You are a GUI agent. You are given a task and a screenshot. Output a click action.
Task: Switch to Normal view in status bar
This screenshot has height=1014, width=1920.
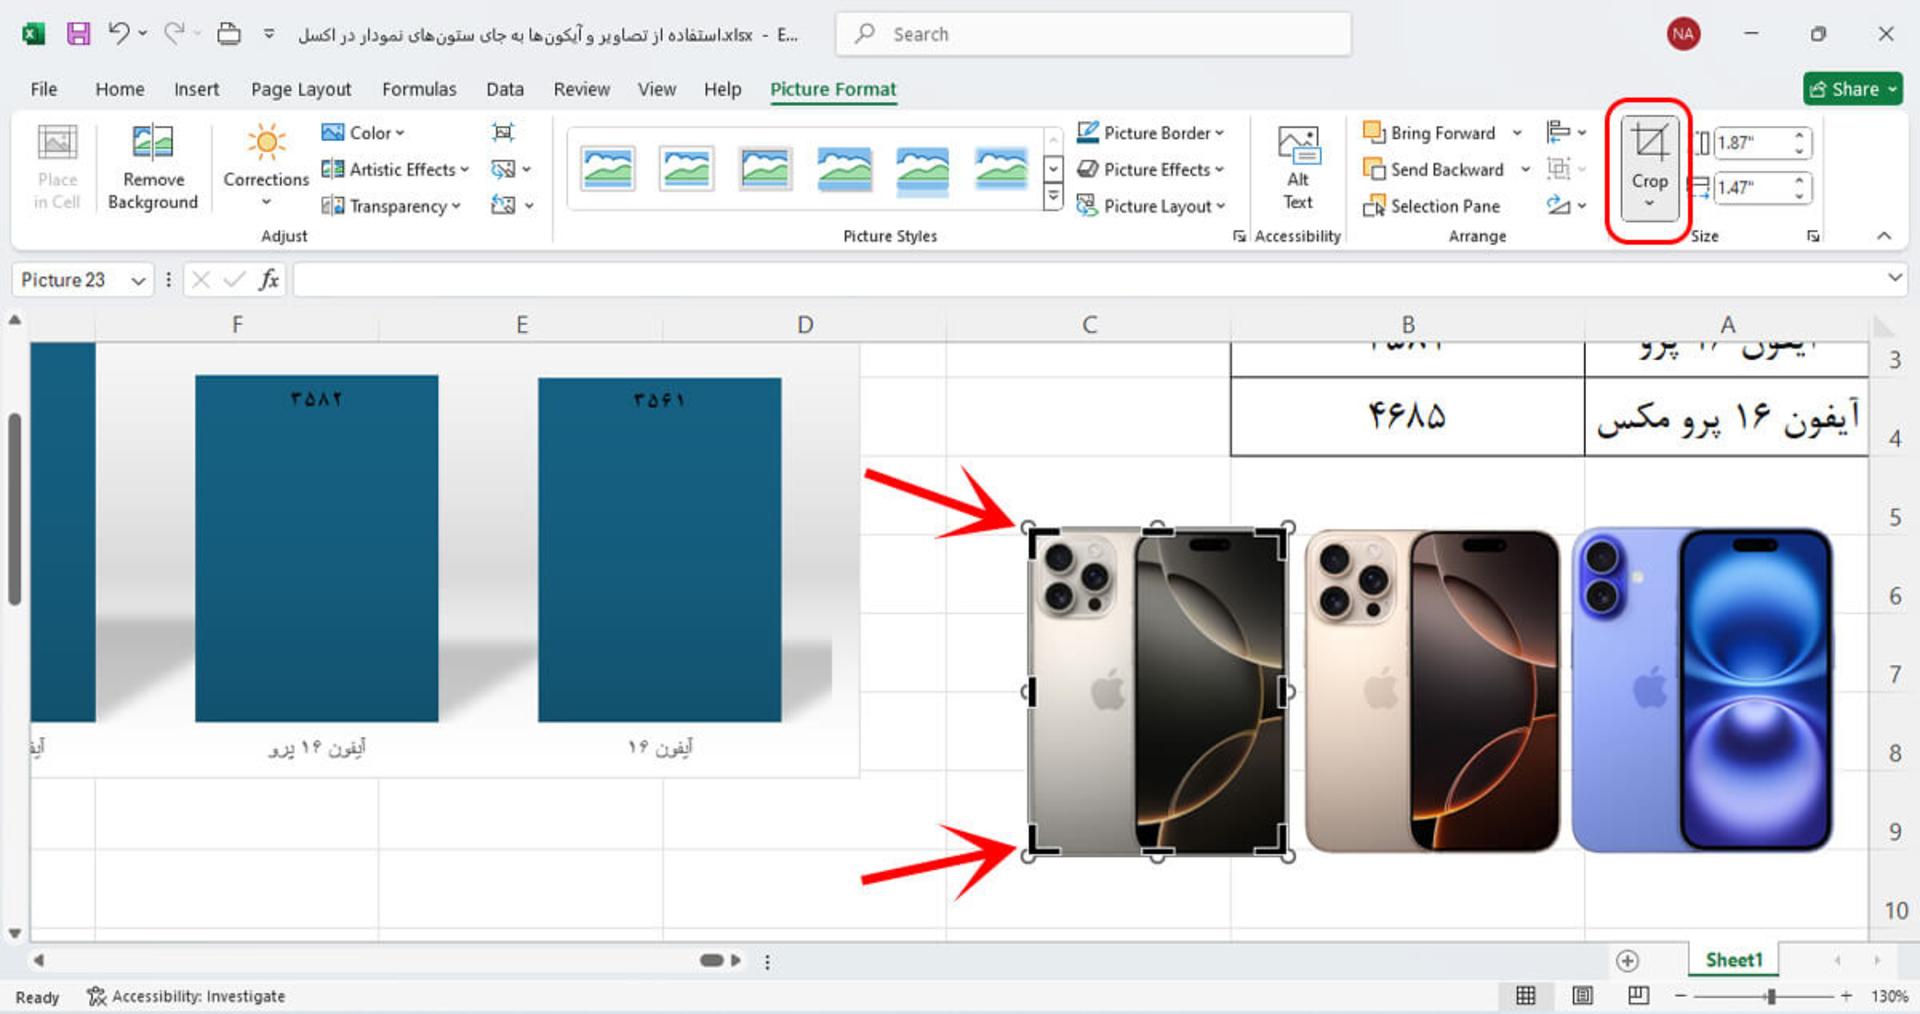point(1525,996)
